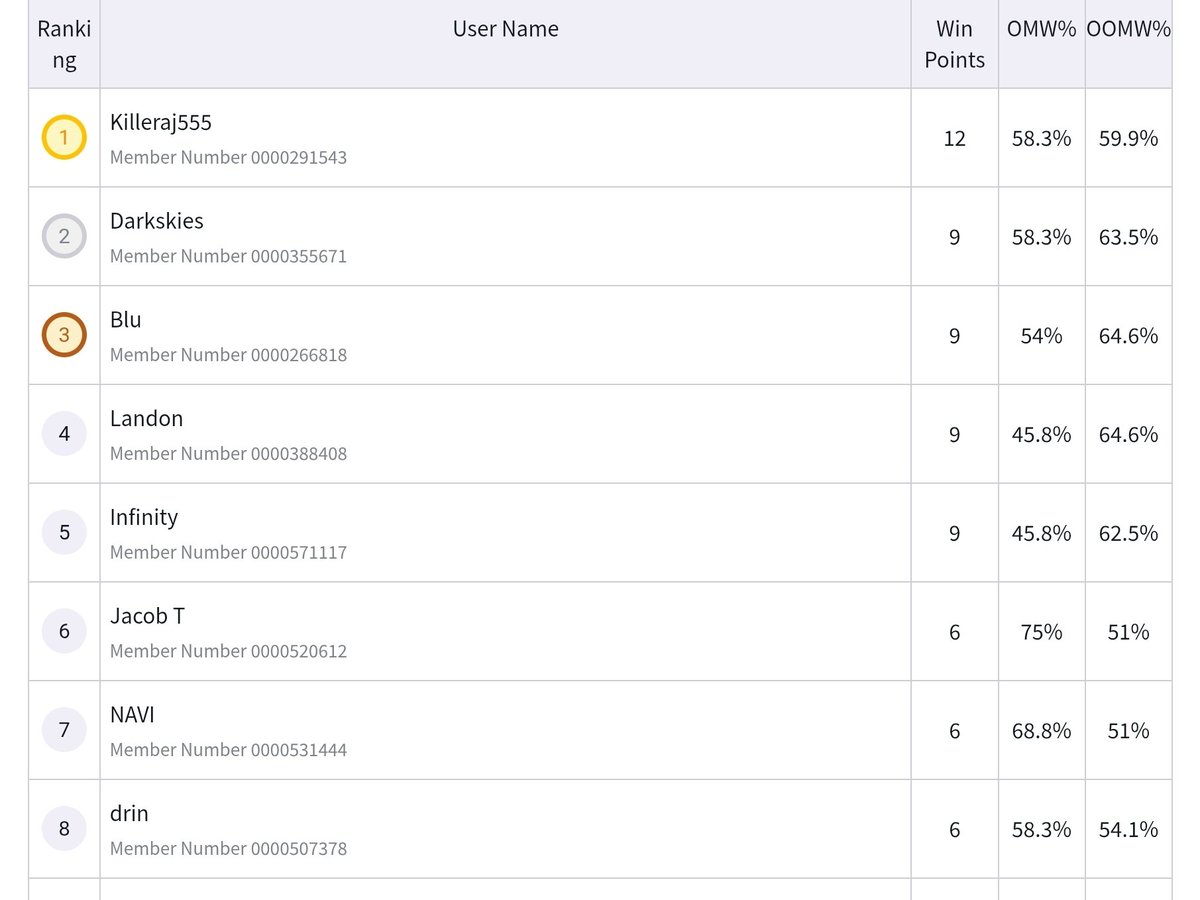
Task: Click Jacob T's OMW% value 75%
Action: click(1041, 632)
